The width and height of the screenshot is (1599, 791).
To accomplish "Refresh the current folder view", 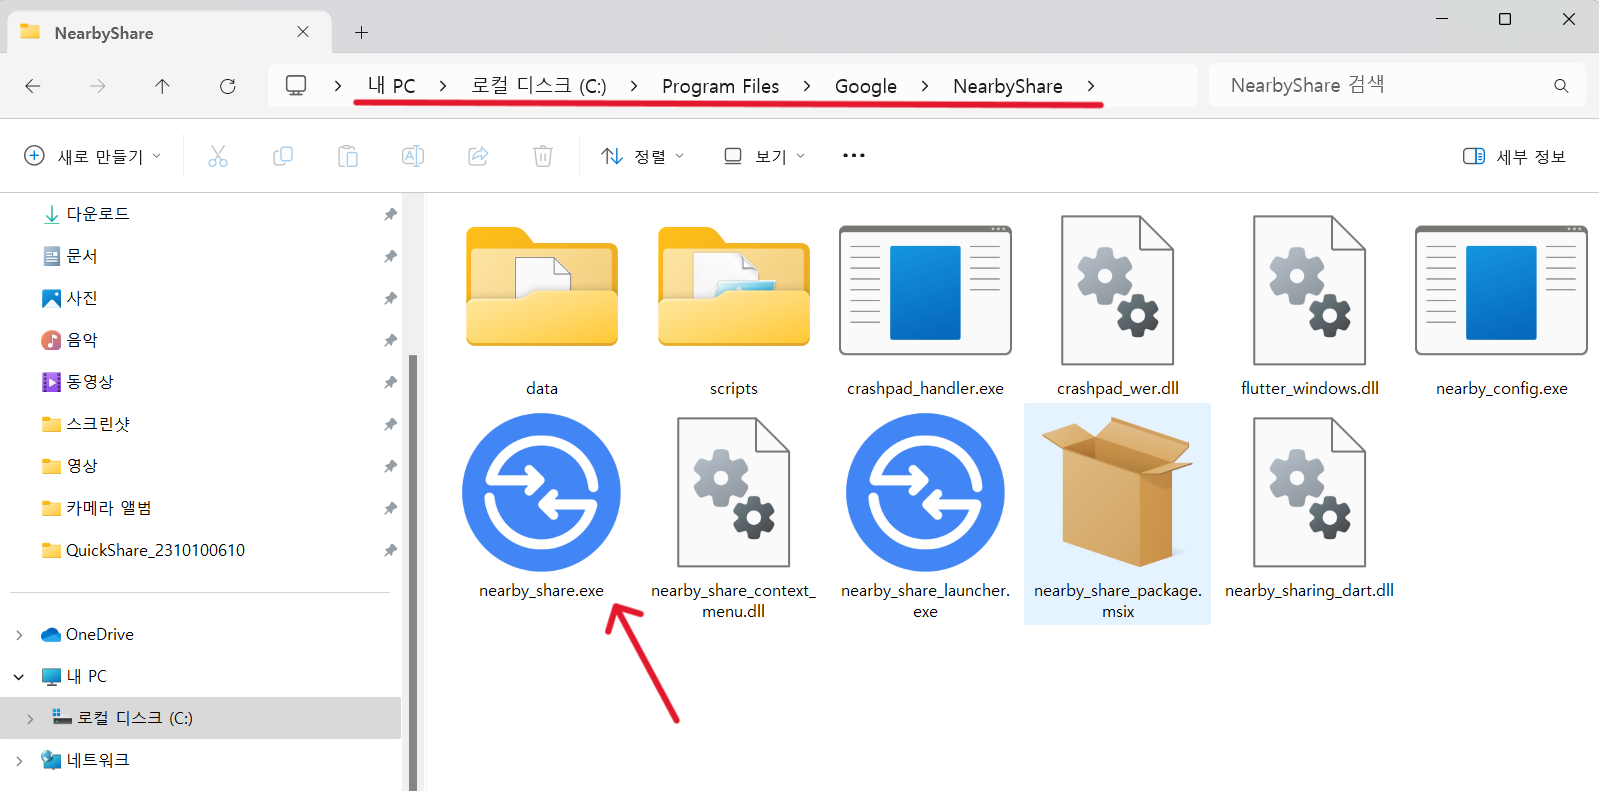I will pyautogui.click(x=228, y=86).
